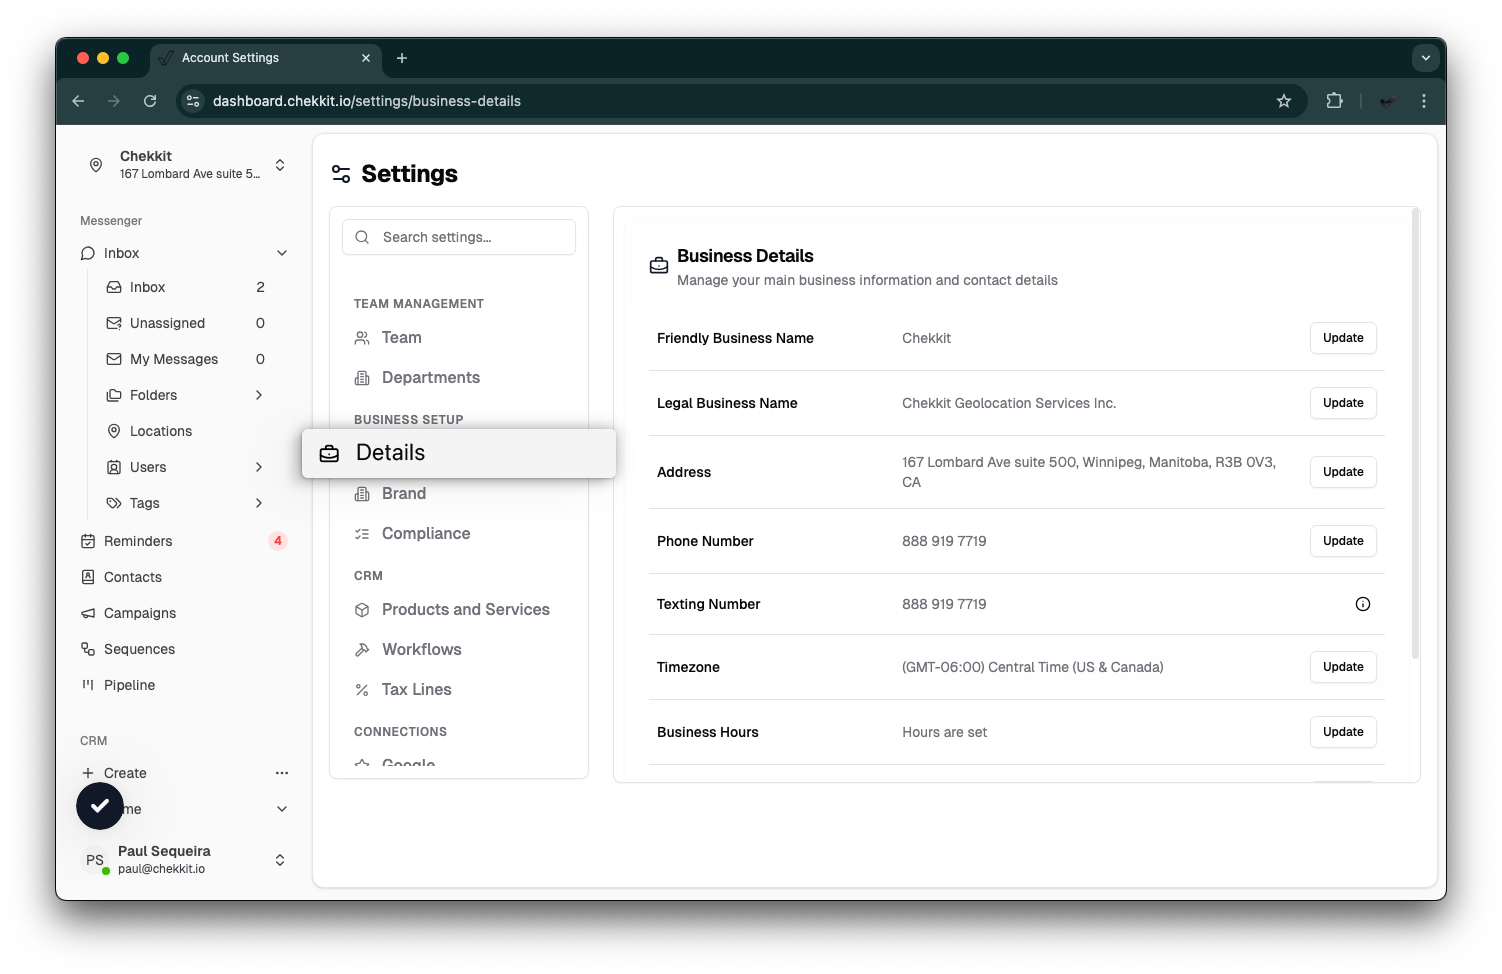Screen dimensions: 1502x974
Task: Click the site info icon in address bar
Action: pos(194,101)
